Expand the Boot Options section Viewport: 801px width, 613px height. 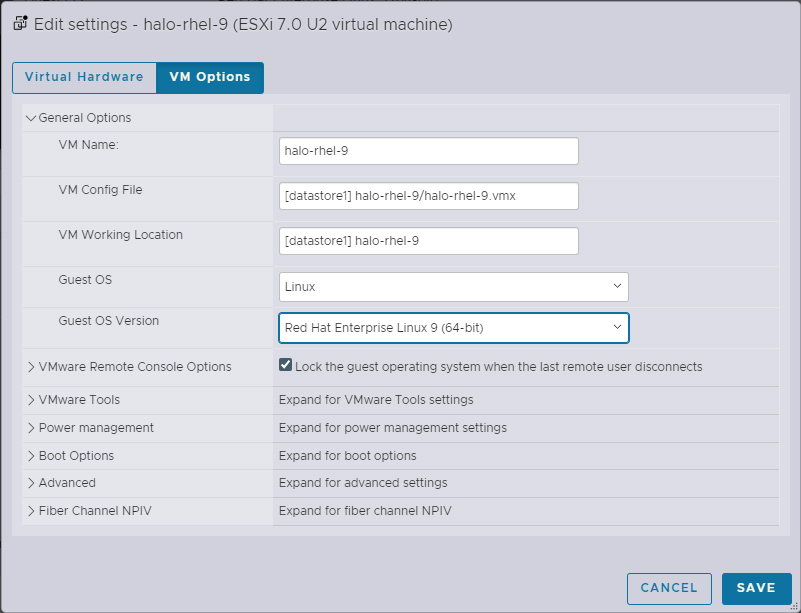31,456
